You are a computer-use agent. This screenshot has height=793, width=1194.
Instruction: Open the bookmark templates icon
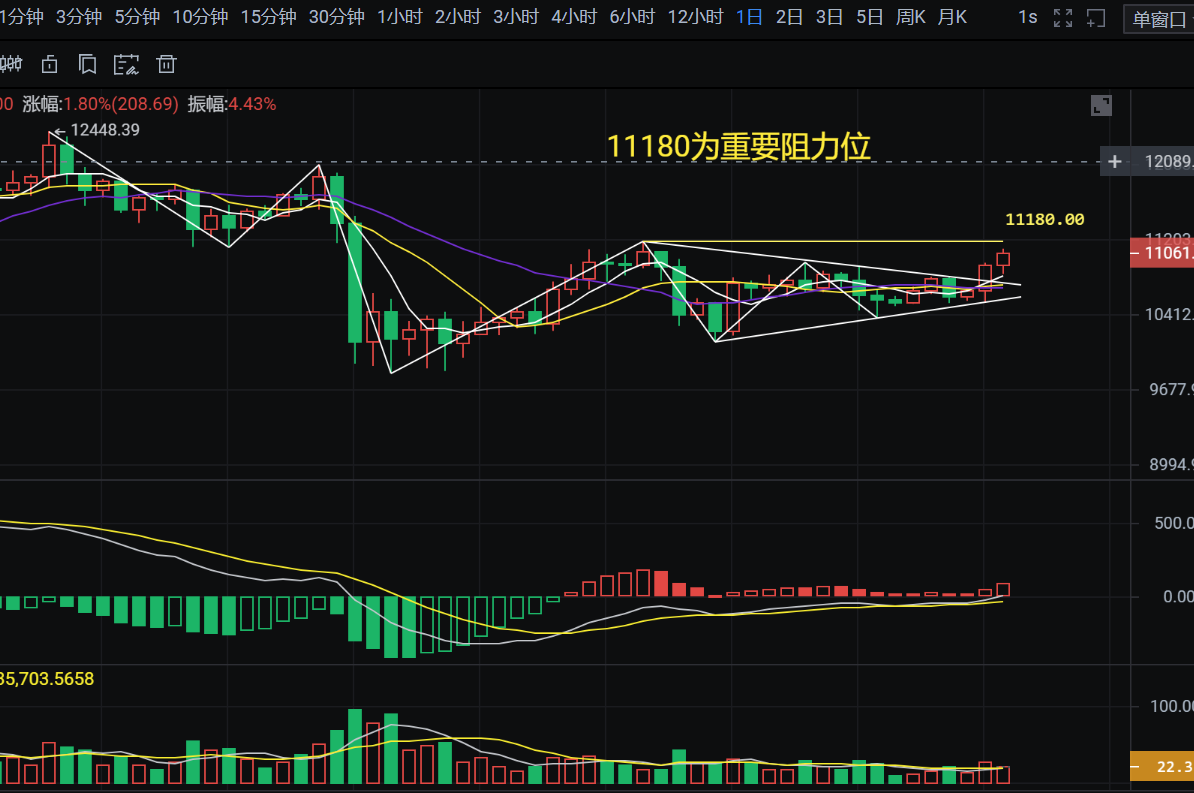click(x=88, y=65)
